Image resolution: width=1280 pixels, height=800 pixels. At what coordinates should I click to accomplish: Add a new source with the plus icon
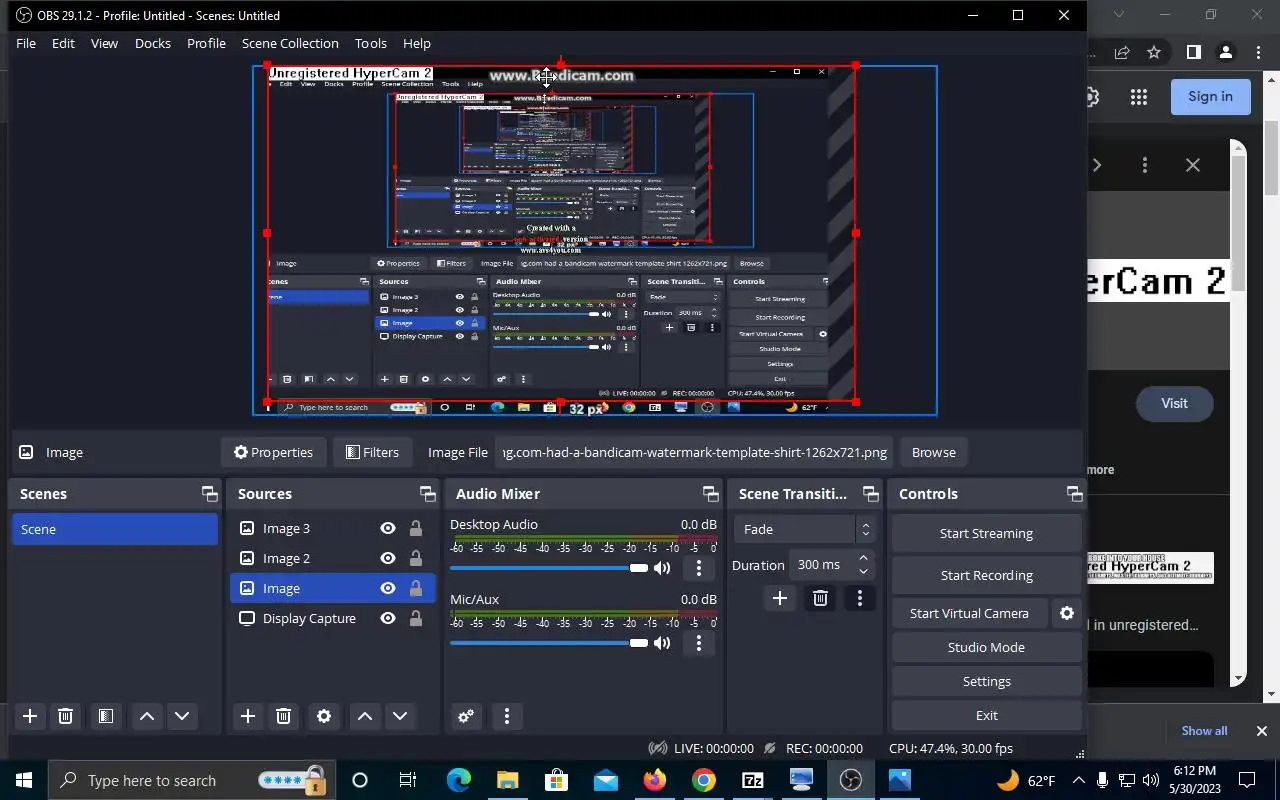tap(248, 716)
